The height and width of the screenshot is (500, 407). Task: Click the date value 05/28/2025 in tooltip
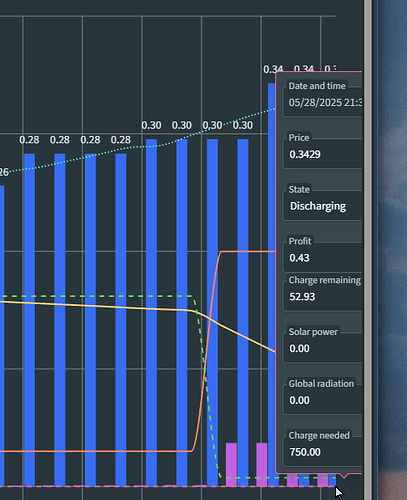[x=315, y=102]
